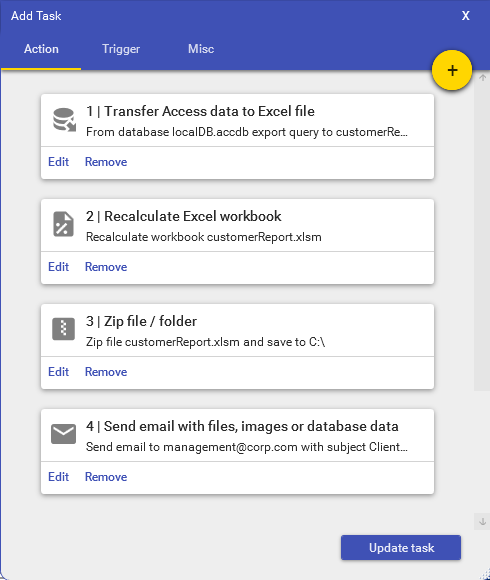This screenshot has width=490, height=580.
Task: Click the yellow plus add action button
Action: click(x=452, y=70)
